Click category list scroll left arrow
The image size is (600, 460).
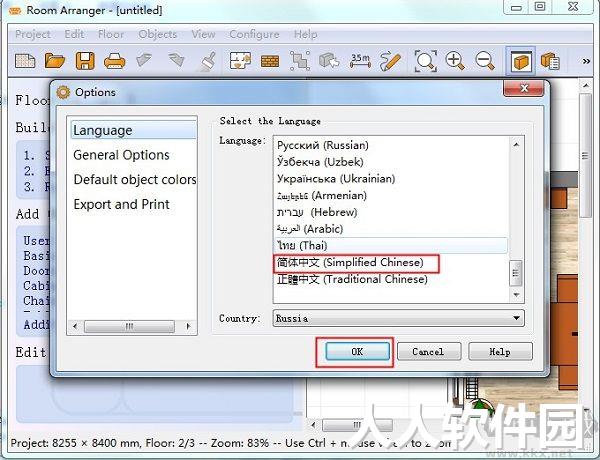tap(75, 326)
